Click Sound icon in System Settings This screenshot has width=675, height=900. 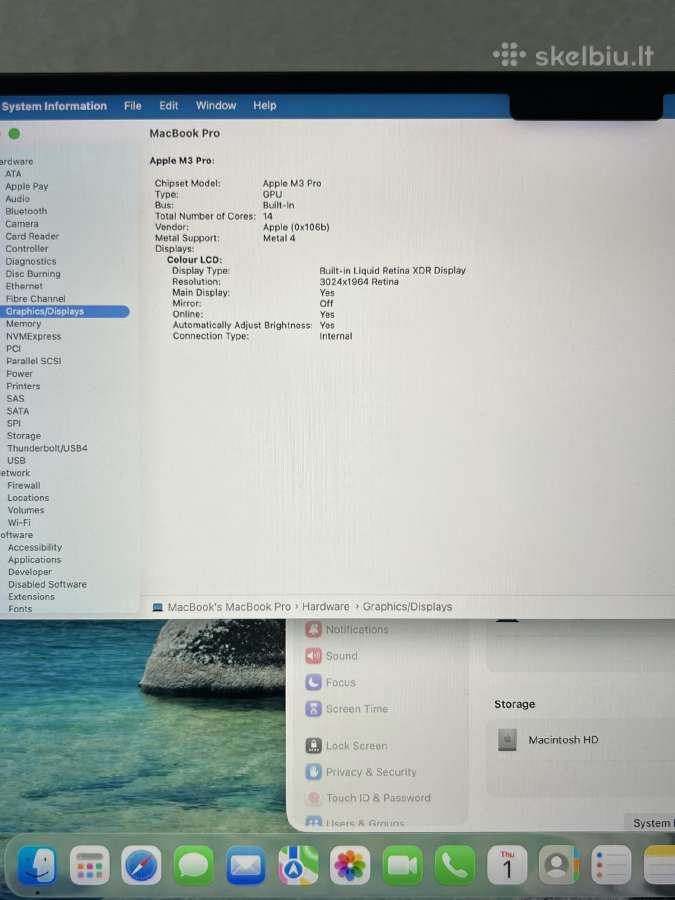313,655
